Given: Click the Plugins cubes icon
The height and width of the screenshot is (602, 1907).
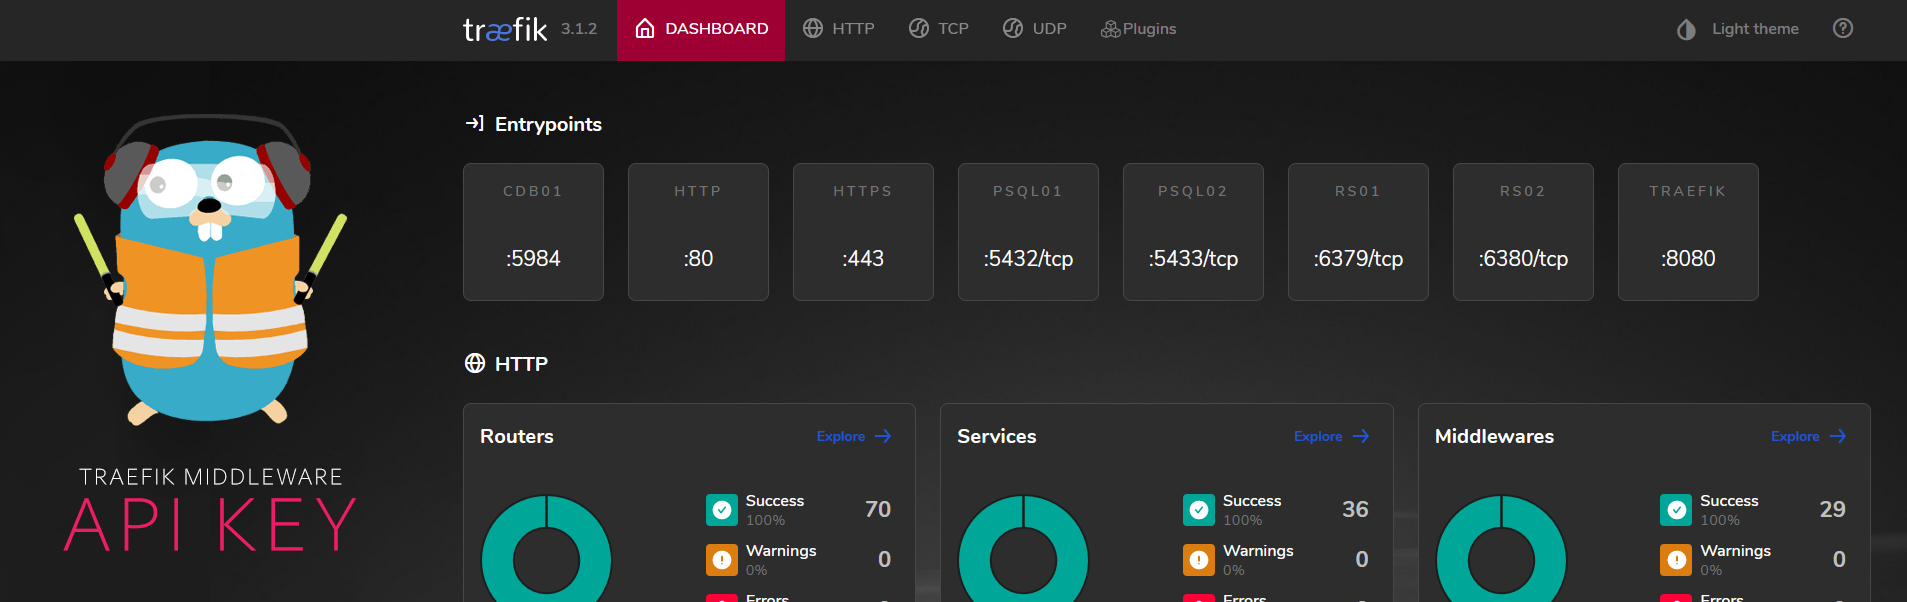Looking at the screenshot, I should click(x=1110, y=29).
